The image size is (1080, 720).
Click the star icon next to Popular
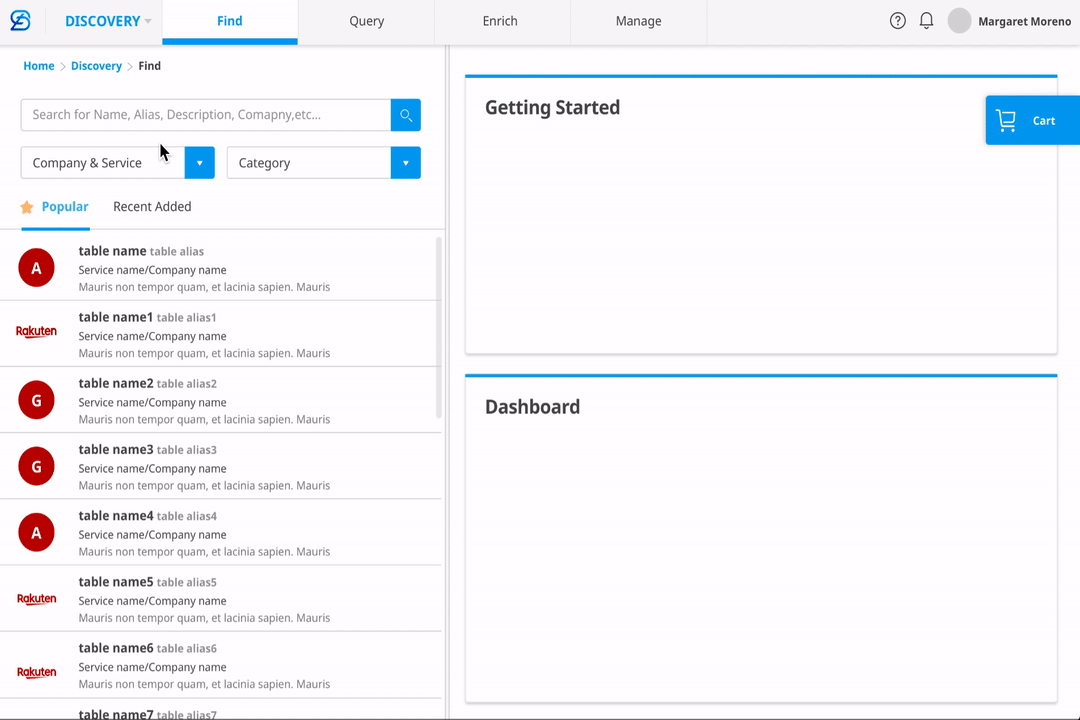[27, 207]
